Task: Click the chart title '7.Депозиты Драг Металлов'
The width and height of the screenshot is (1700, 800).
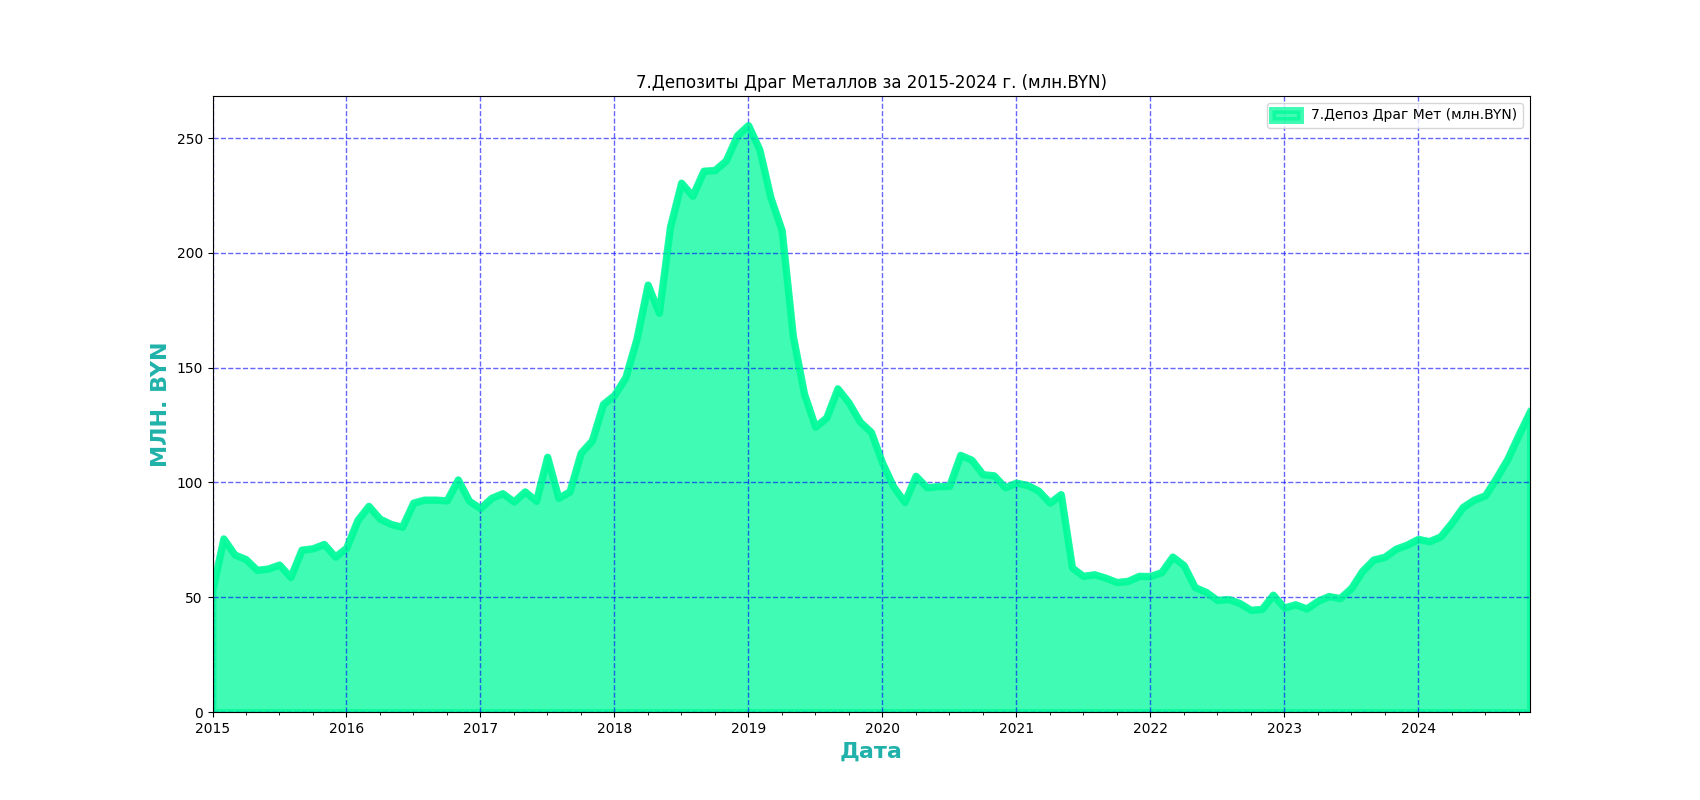Action: click(x=871, y=82)
